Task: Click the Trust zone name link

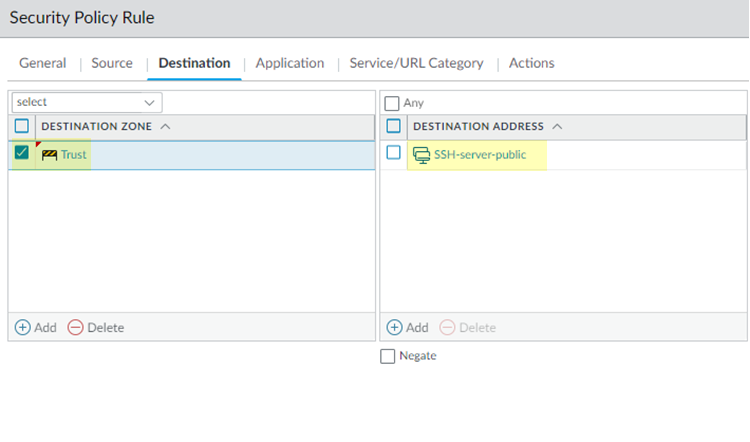Action: [x=74, y=155]
